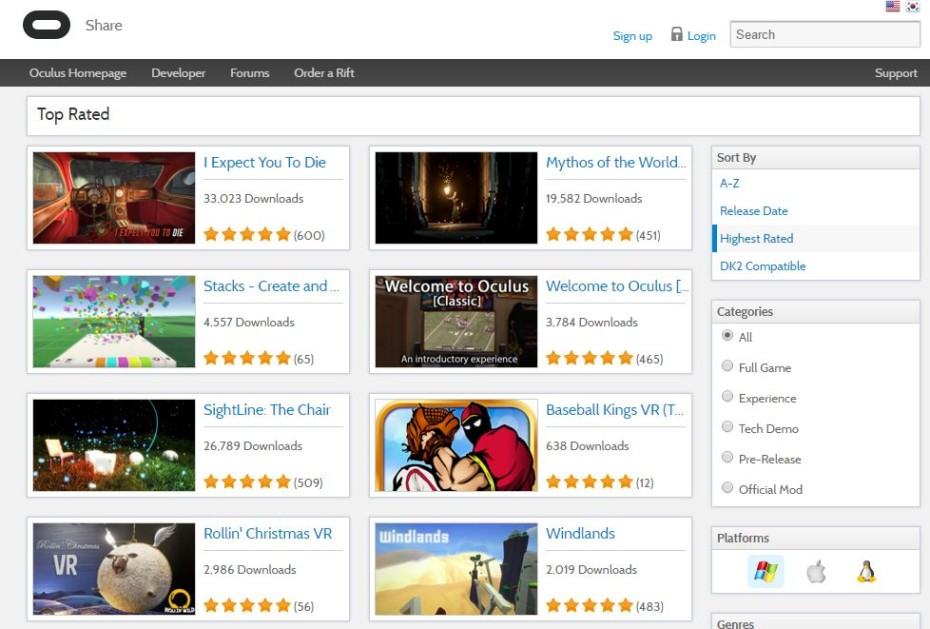This screenshot has width=930, height=629.
Task: Filter by DK2 Compatible
Action: (762, 266)
